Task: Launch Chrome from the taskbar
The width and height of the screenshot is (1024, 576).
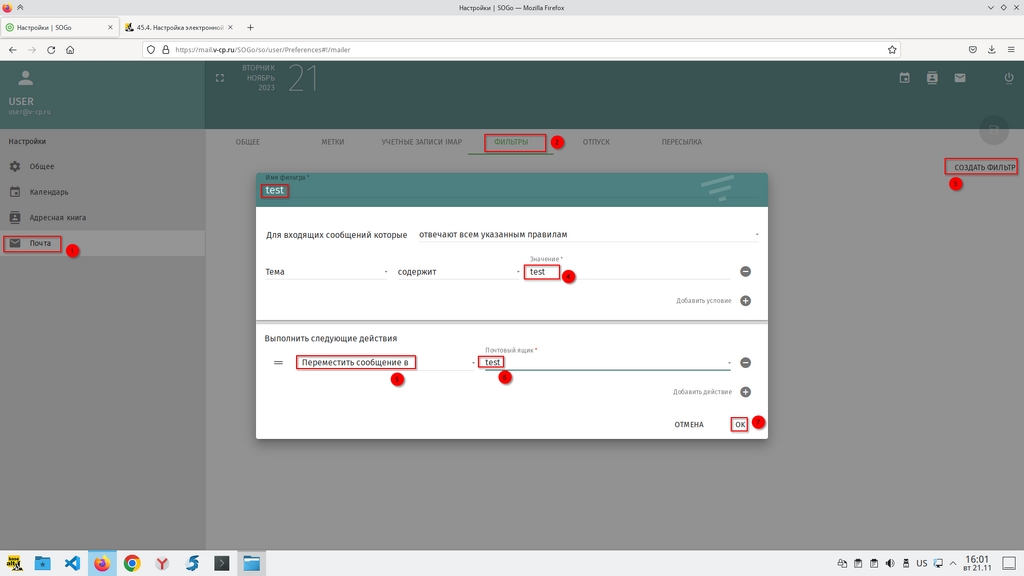Action: coord(132,563)
